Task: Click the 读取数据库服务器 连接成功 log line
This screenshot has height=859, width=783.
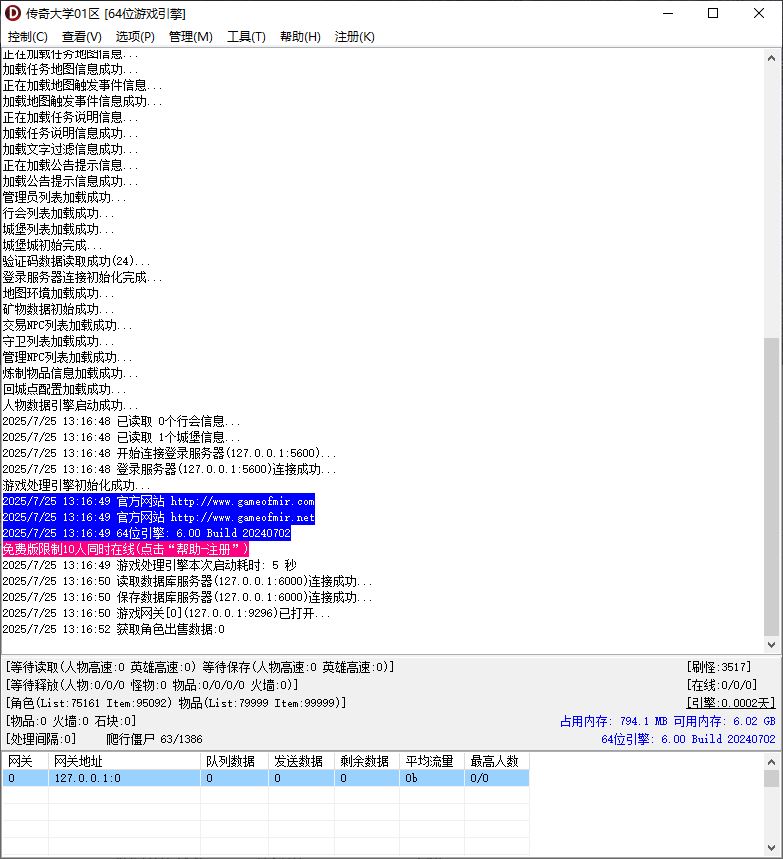Action: coord(187,581)
